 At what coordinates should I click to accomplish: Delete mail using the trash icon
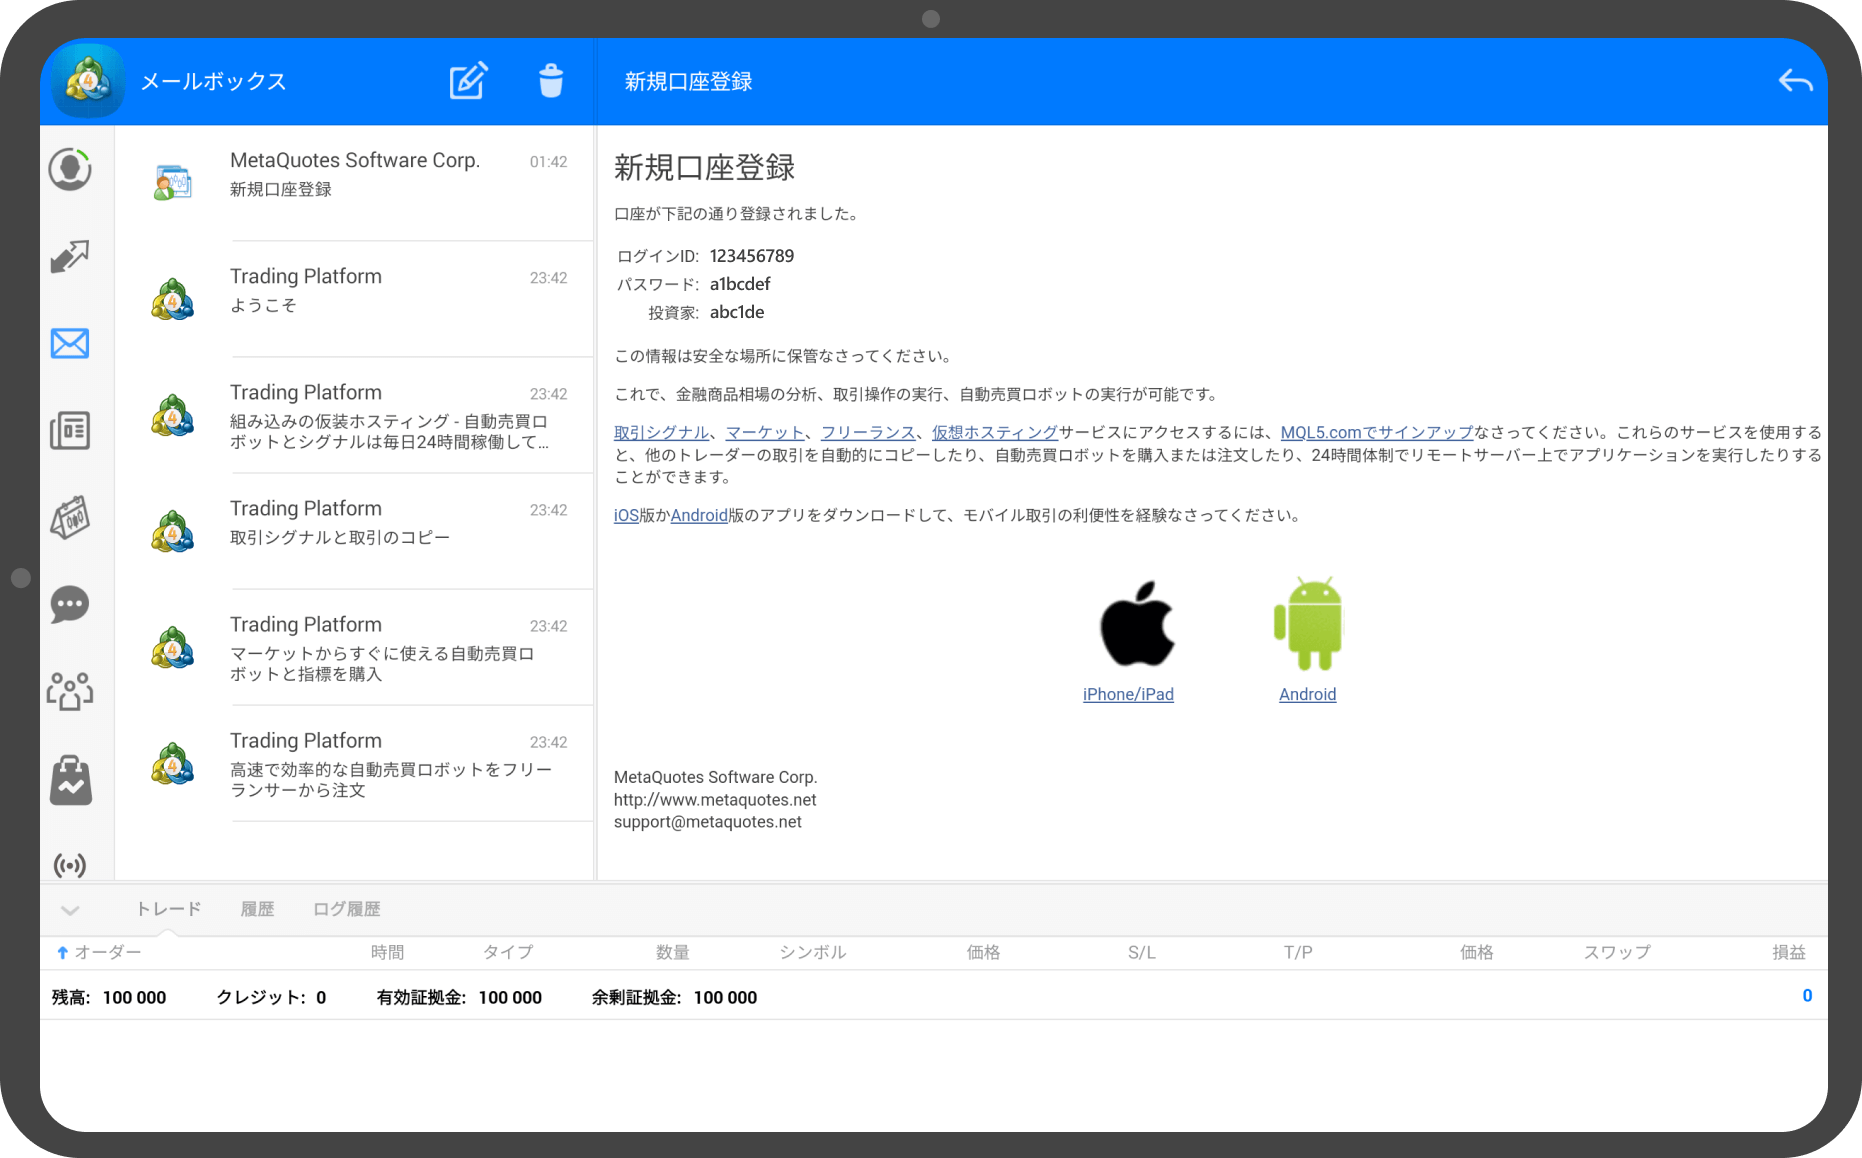point(551,81)
